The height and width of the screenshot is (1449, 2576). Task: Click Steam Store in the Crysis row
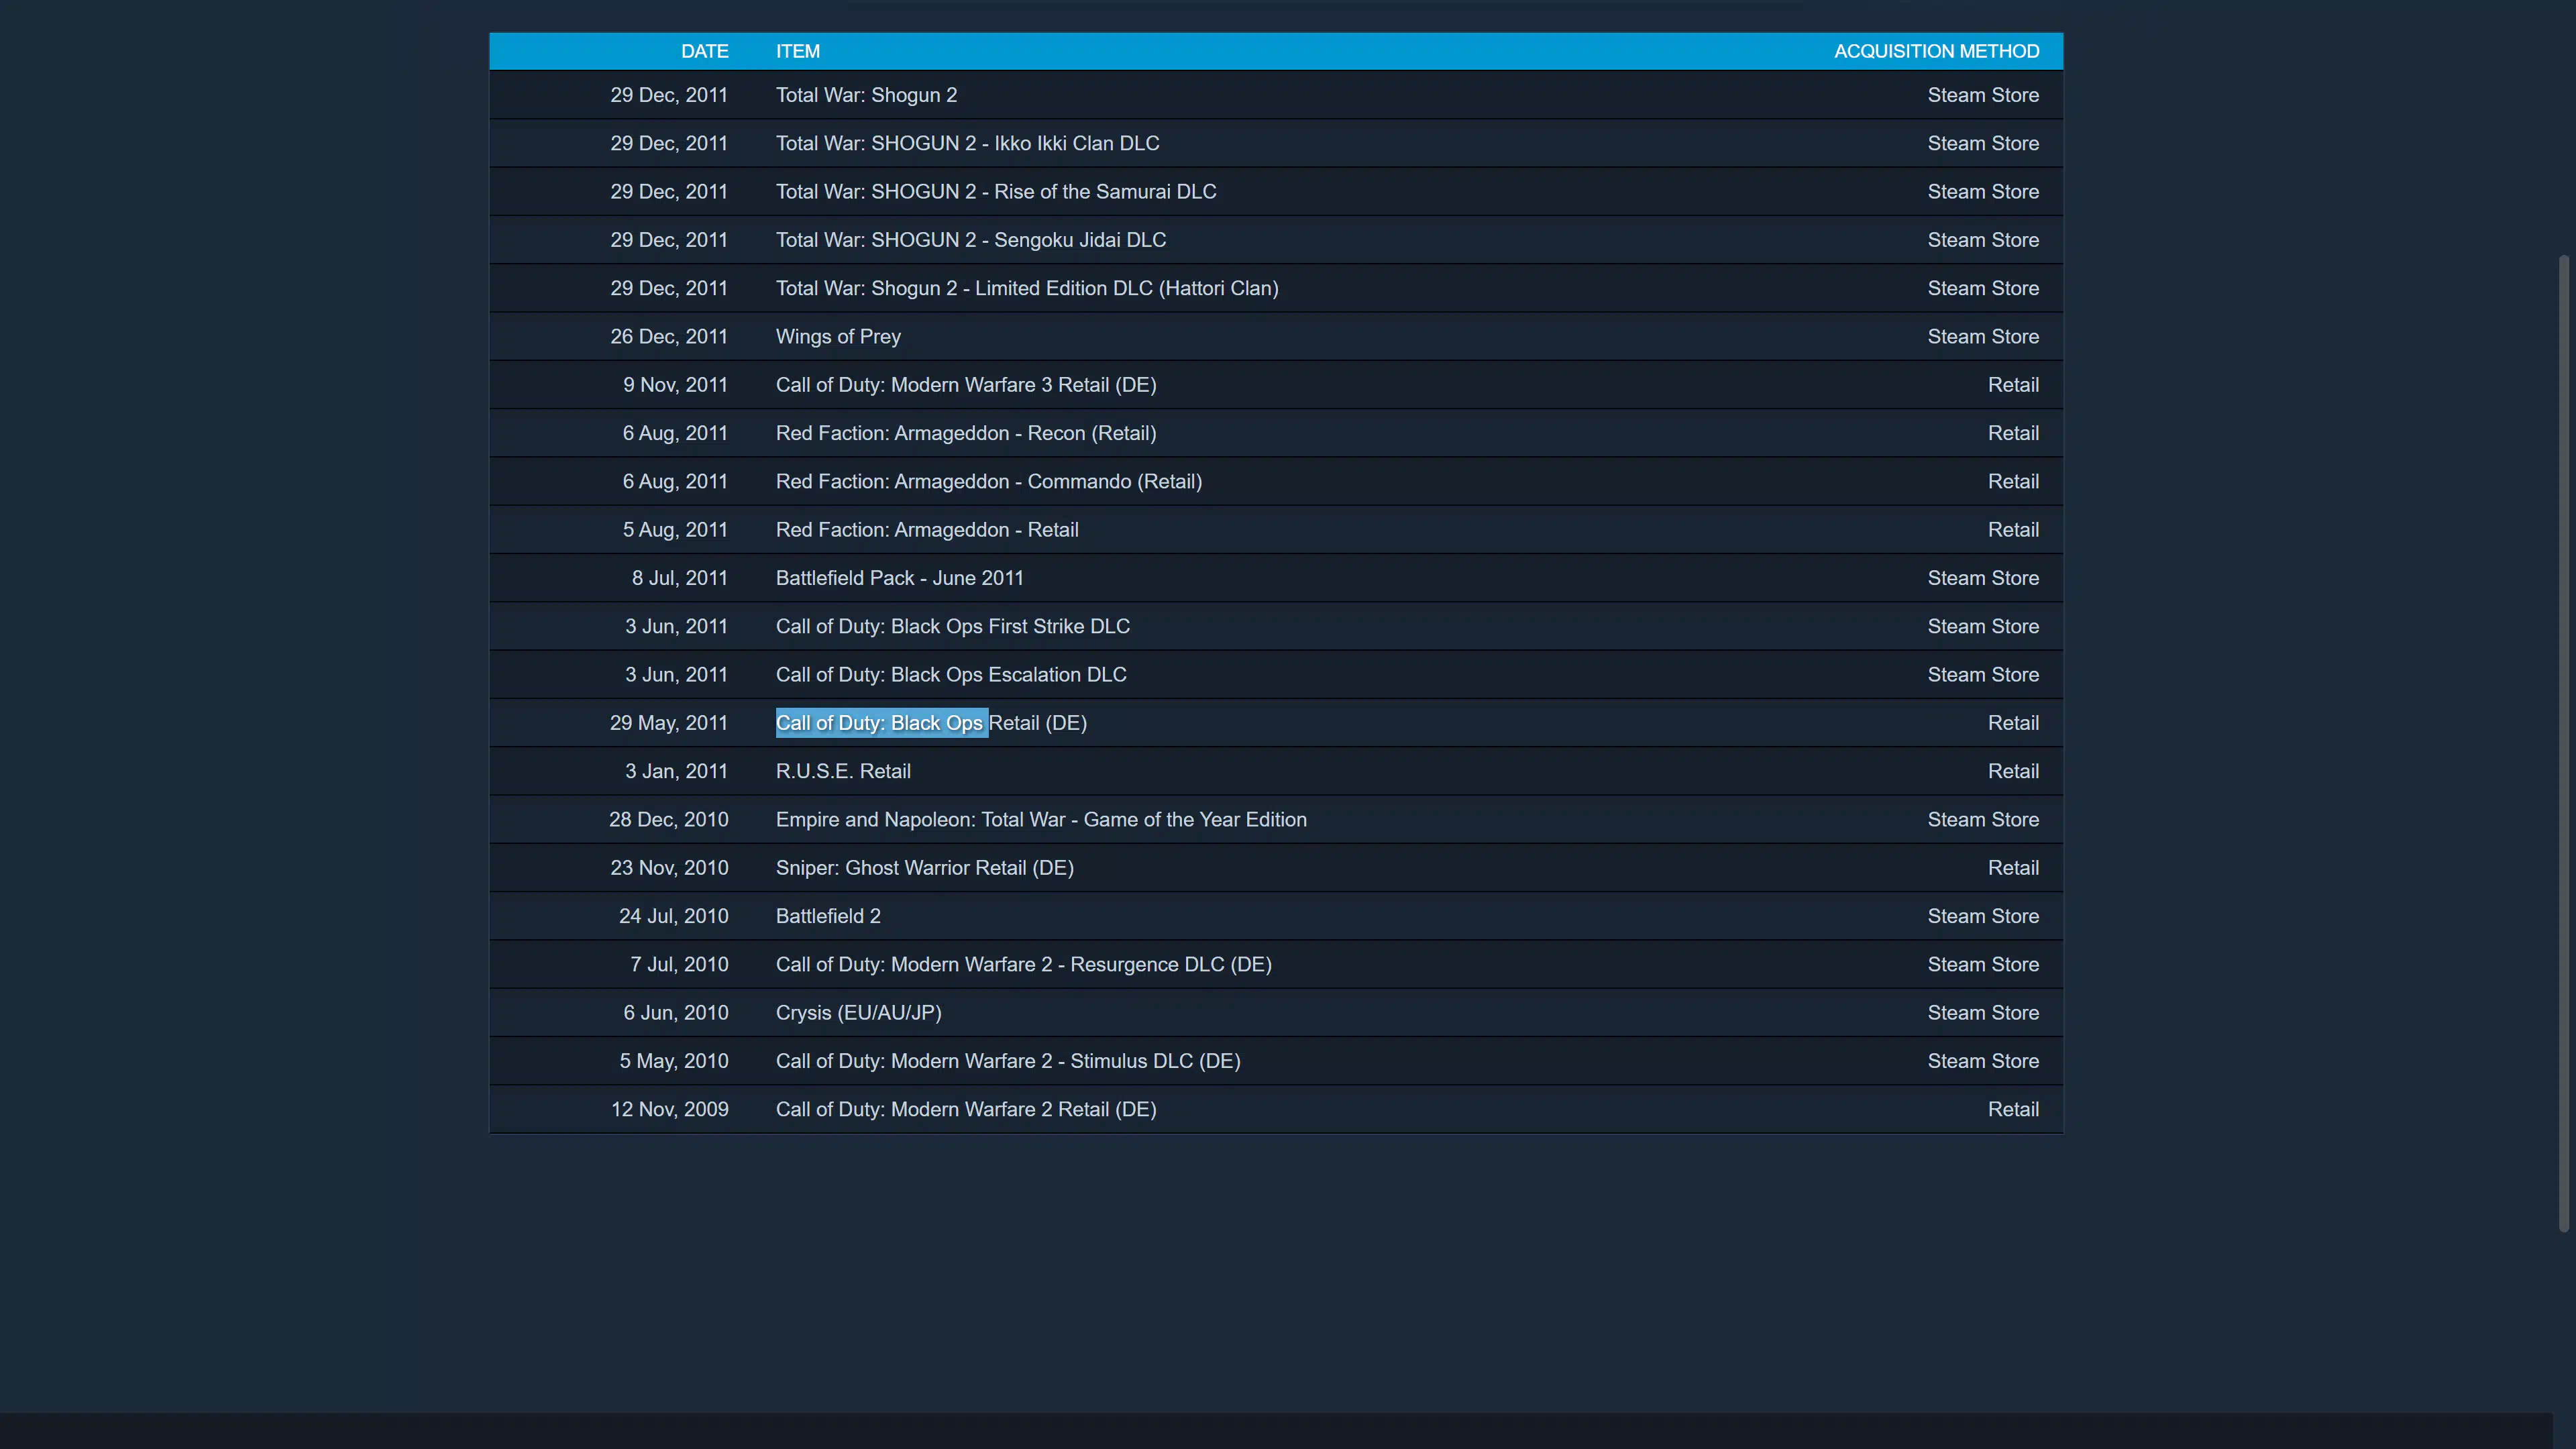1983,1013
